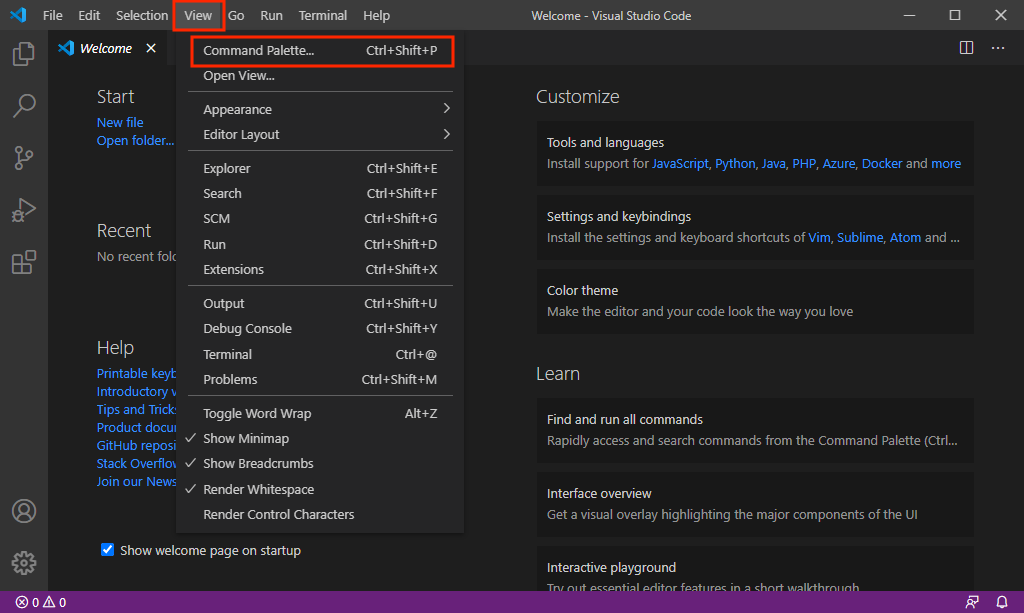Screen dimensions: 1024x613
Task: Select Command Palette... from View menu
Action: pos(320,50)
